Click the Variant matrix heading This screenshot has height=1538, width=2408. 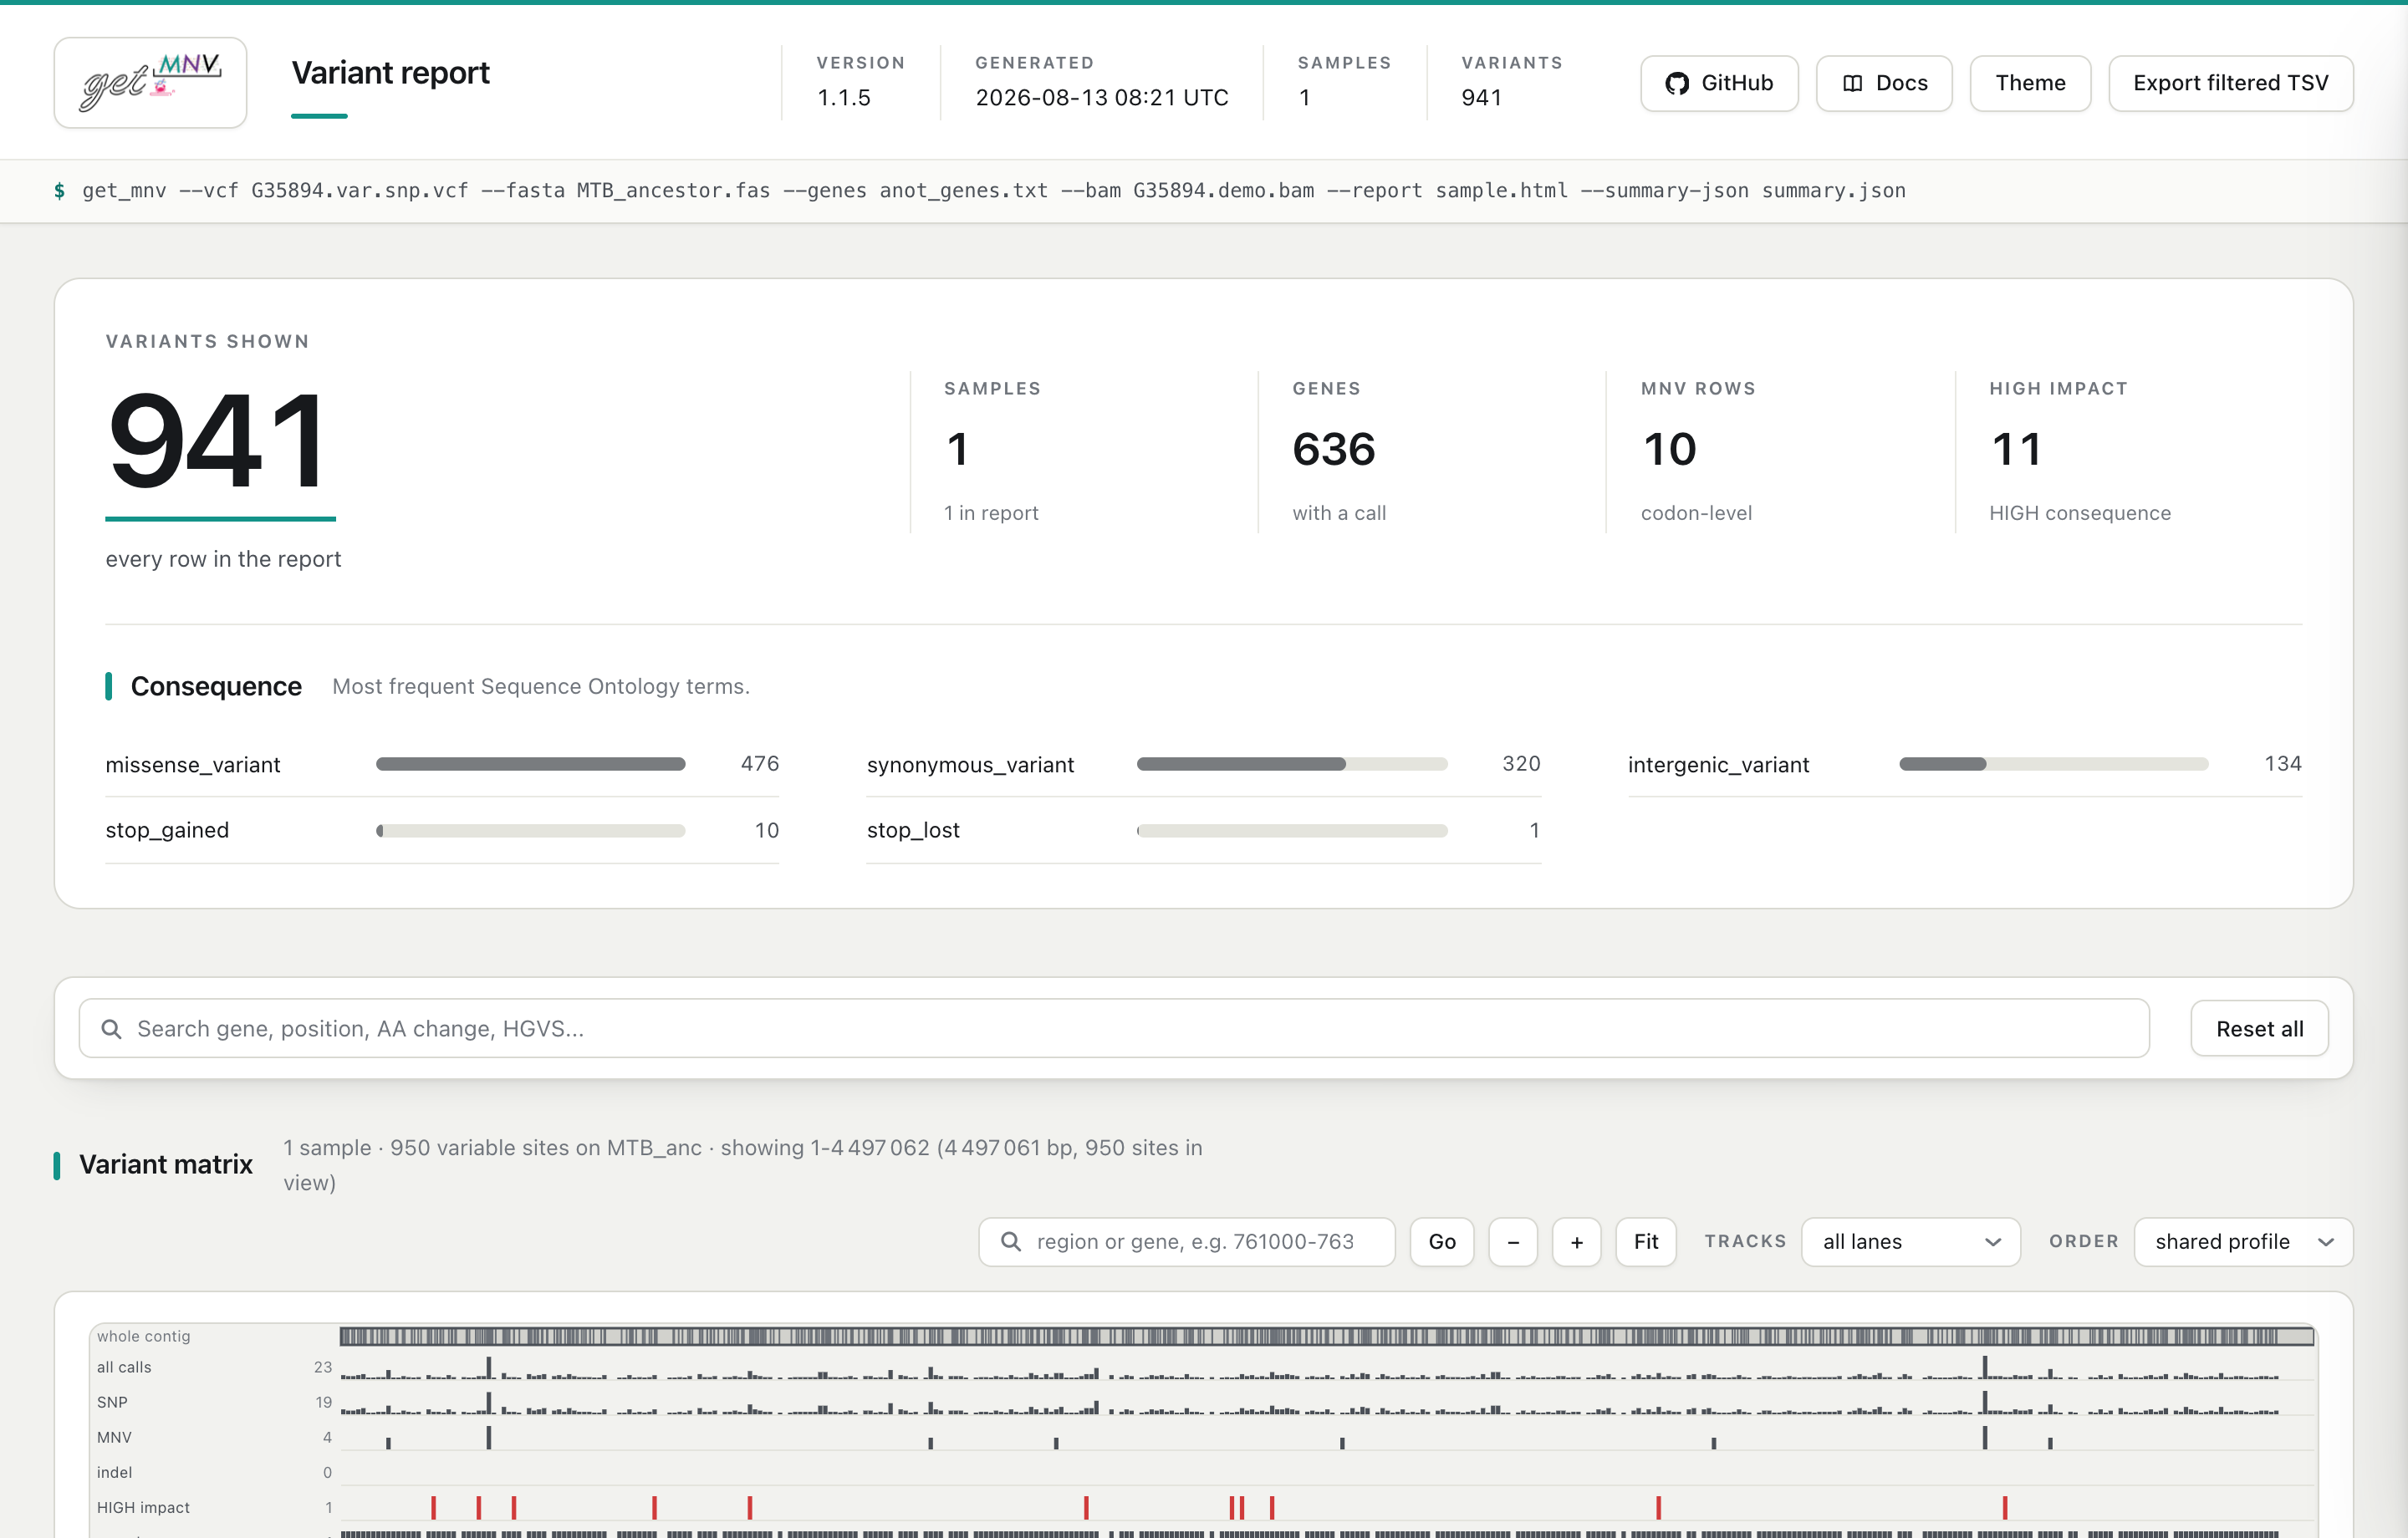pyautogui.click(x=166, y=1164)
